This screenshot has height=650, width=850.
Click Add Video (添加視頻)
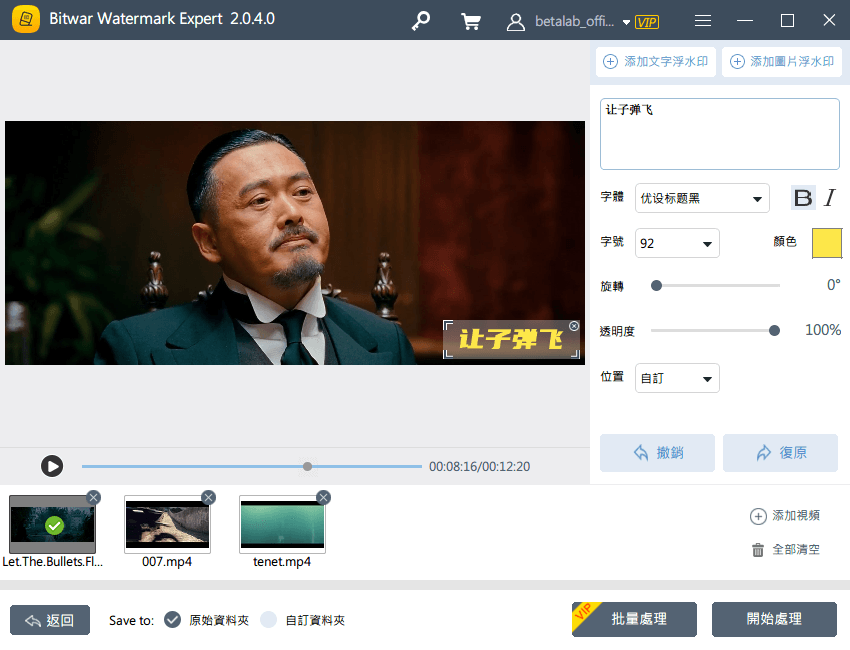pos(784,516)
